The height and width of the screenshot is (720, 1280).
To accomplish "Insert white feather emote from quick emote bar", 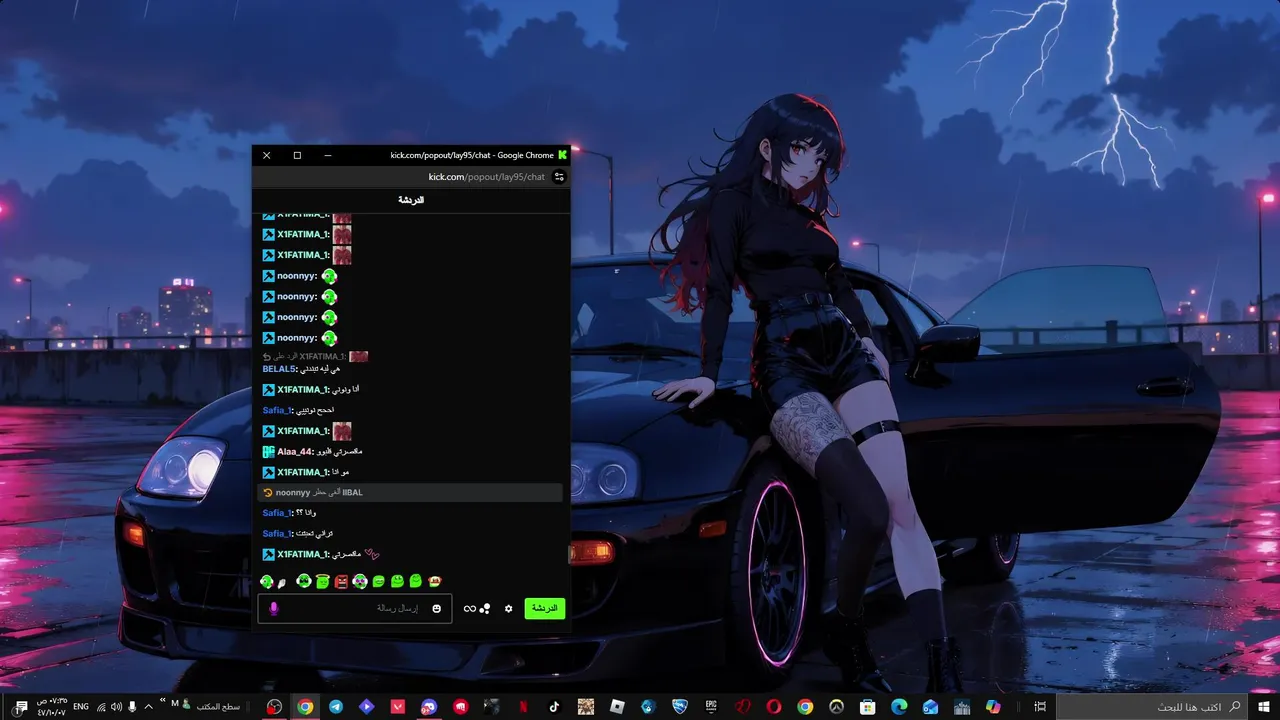I will point(281,582).
